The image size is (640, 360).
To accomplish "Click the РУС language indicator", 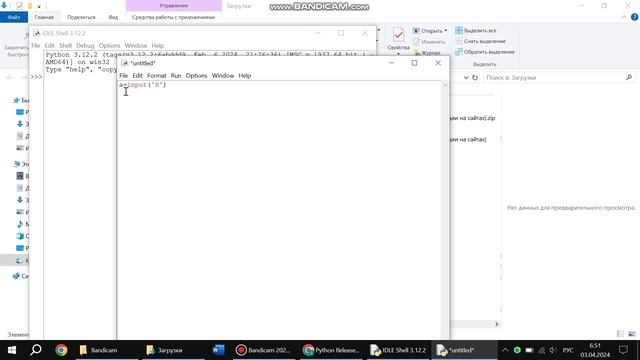I will (568, 350).
